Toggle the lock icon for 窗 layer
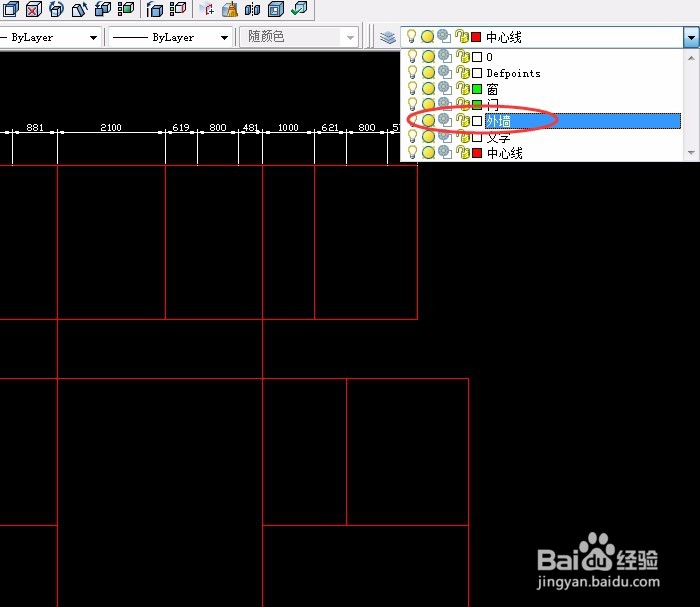Viewport: 700px width, 607px height. (x=462, y=89)
